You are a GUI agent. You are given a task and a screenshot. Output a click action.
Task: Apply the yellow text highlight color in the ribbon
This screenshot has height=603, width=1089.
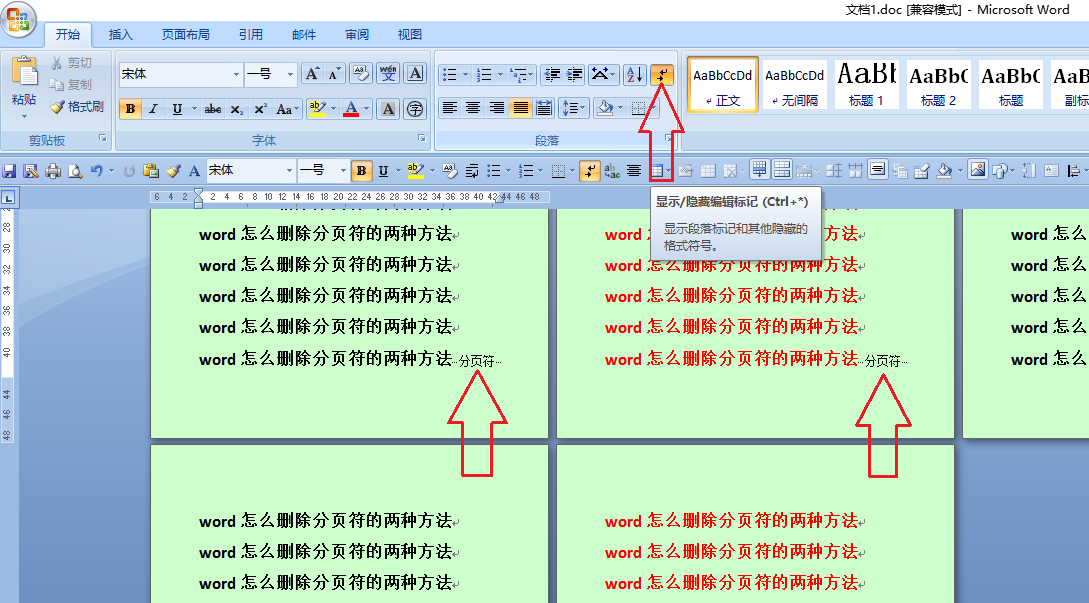(x=317, y=109)
